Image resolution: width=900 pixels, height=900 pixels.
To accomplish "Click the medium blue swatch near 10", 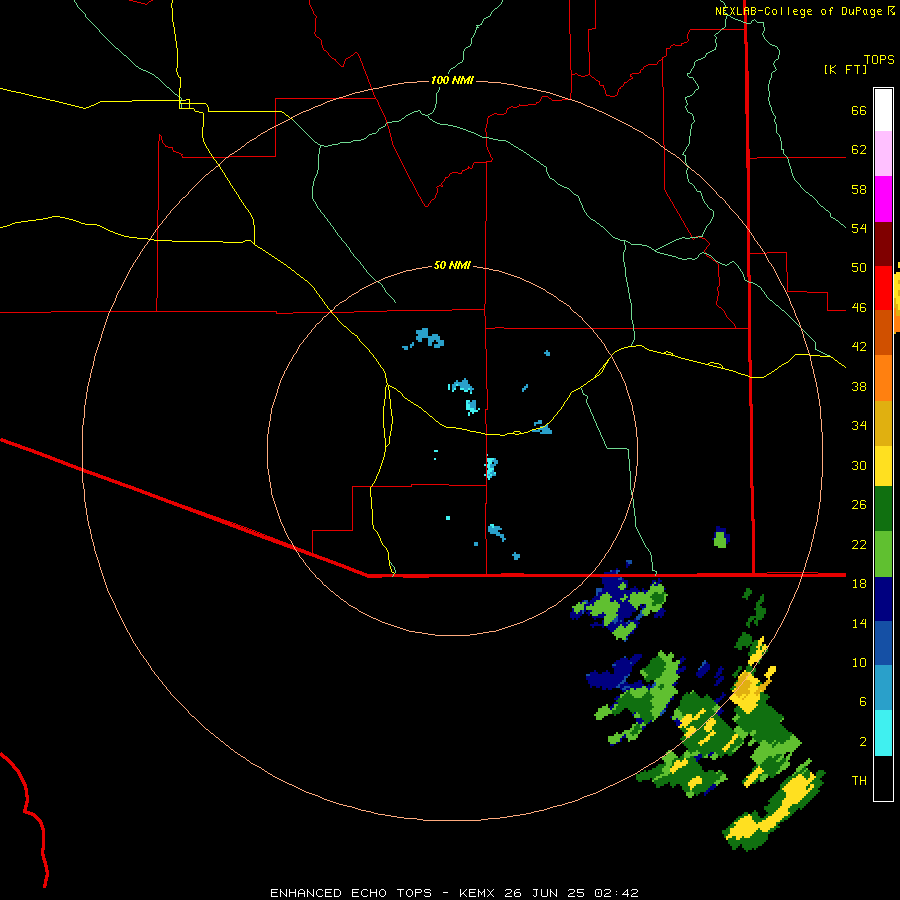I will [883, 644].
